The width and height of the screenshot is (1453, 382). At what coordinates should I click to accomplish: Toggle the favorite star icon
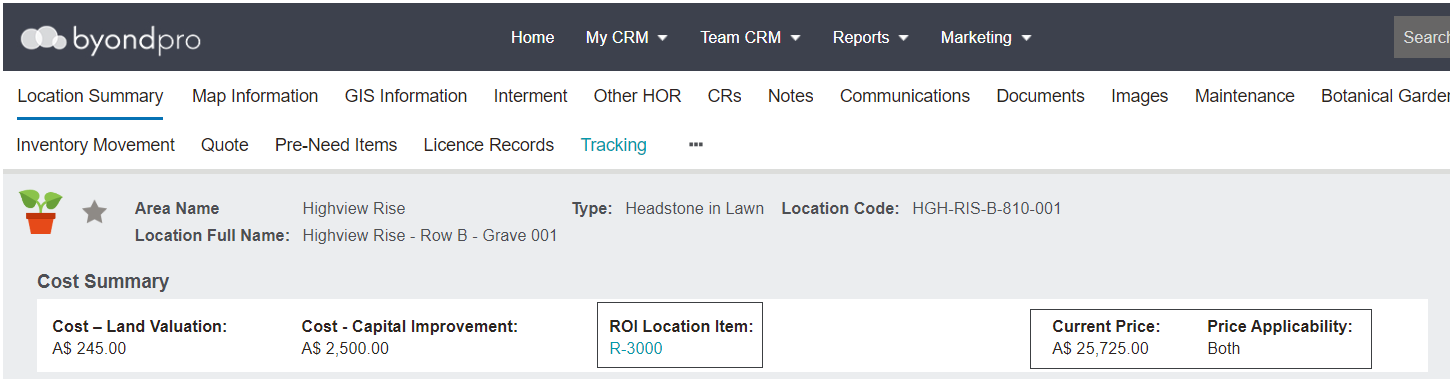(94, 212)
